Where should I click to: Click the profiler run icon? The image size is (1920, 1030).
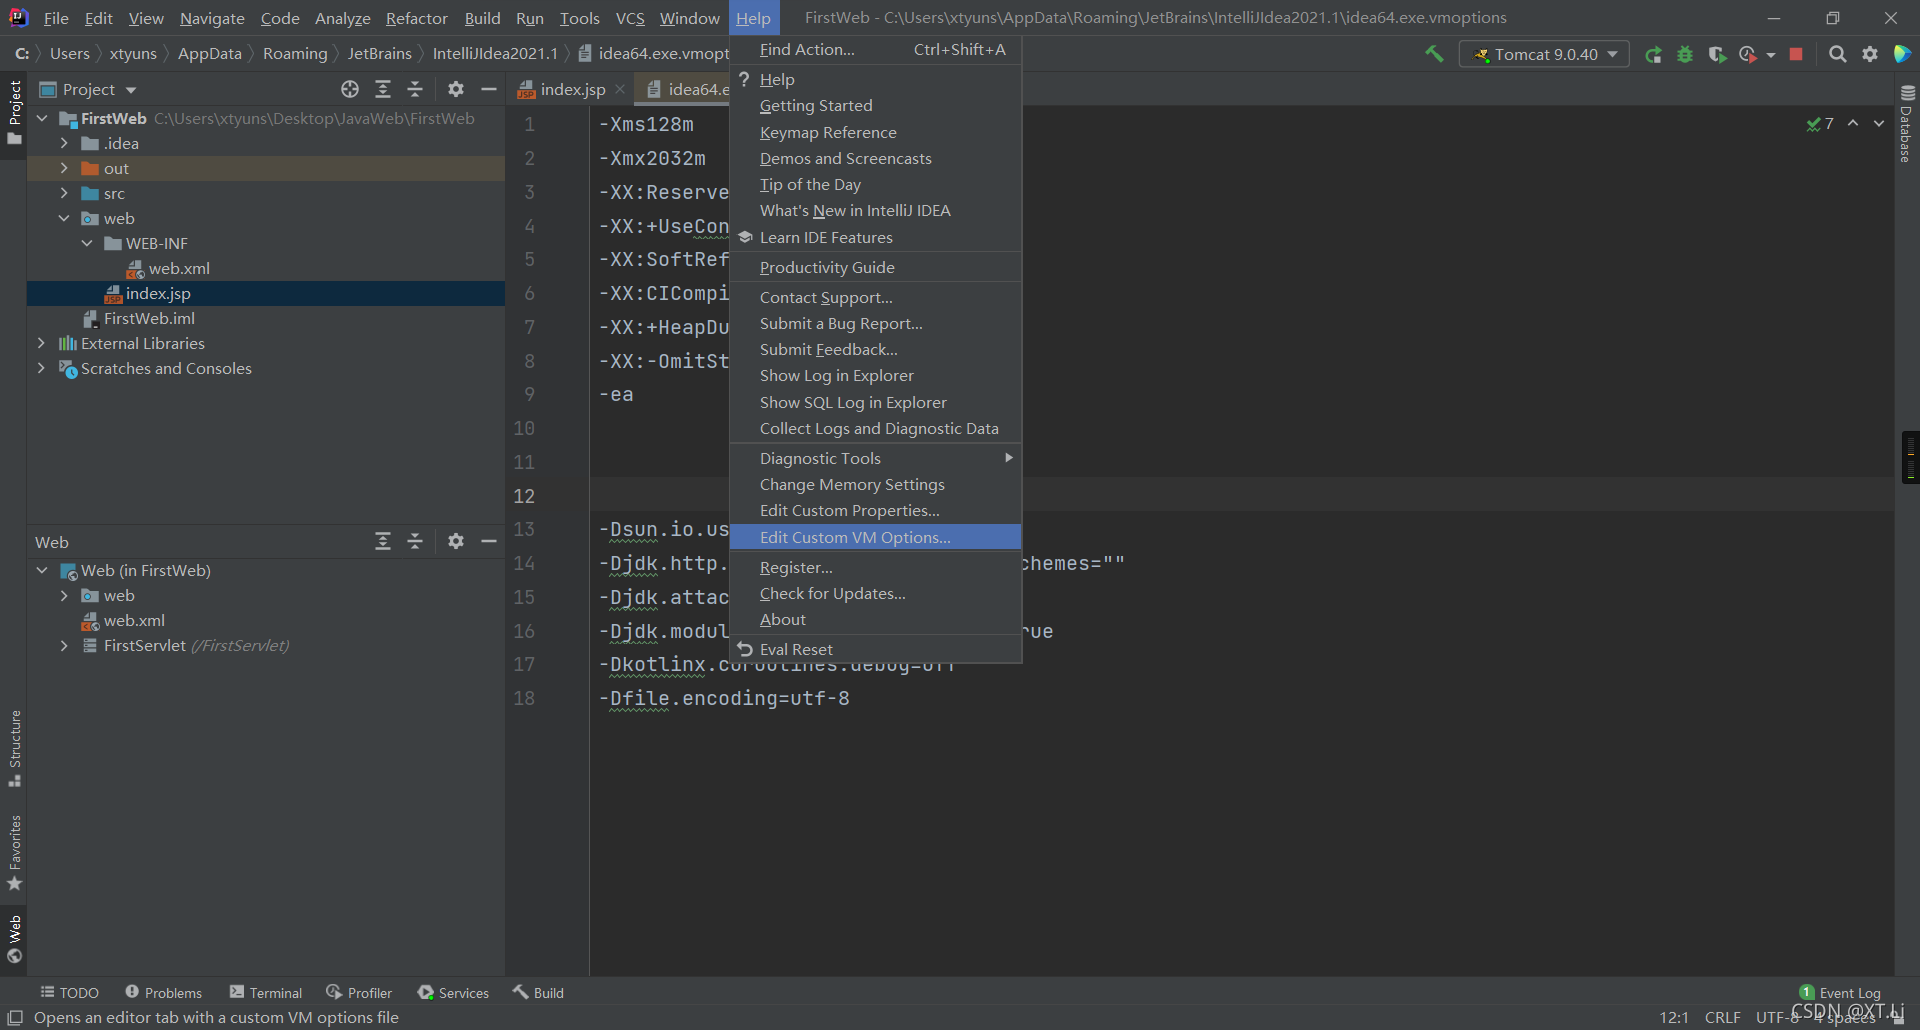pos(1748,54)
